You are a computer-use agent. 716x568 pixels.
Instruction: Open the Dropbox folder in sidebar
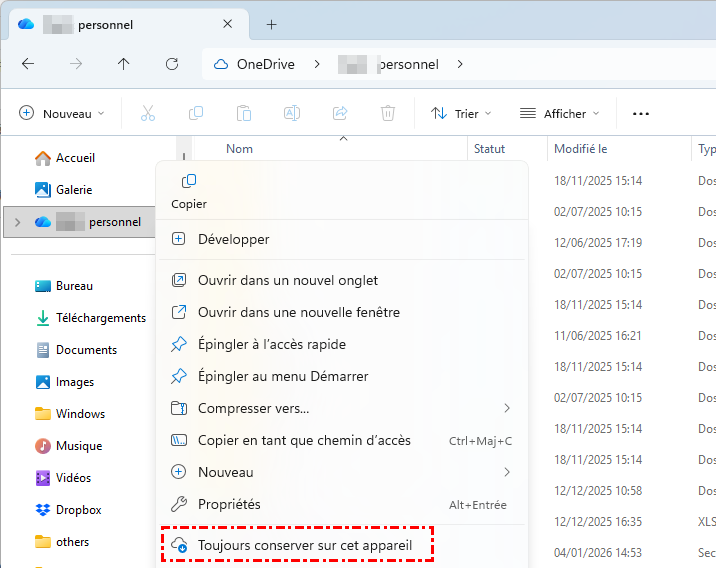click(78, 510)
